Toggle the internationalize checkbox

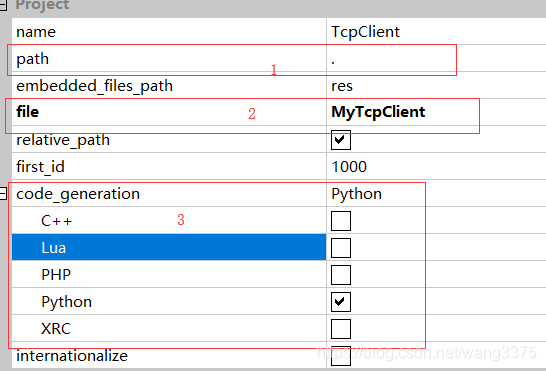(x=341, y=356)
